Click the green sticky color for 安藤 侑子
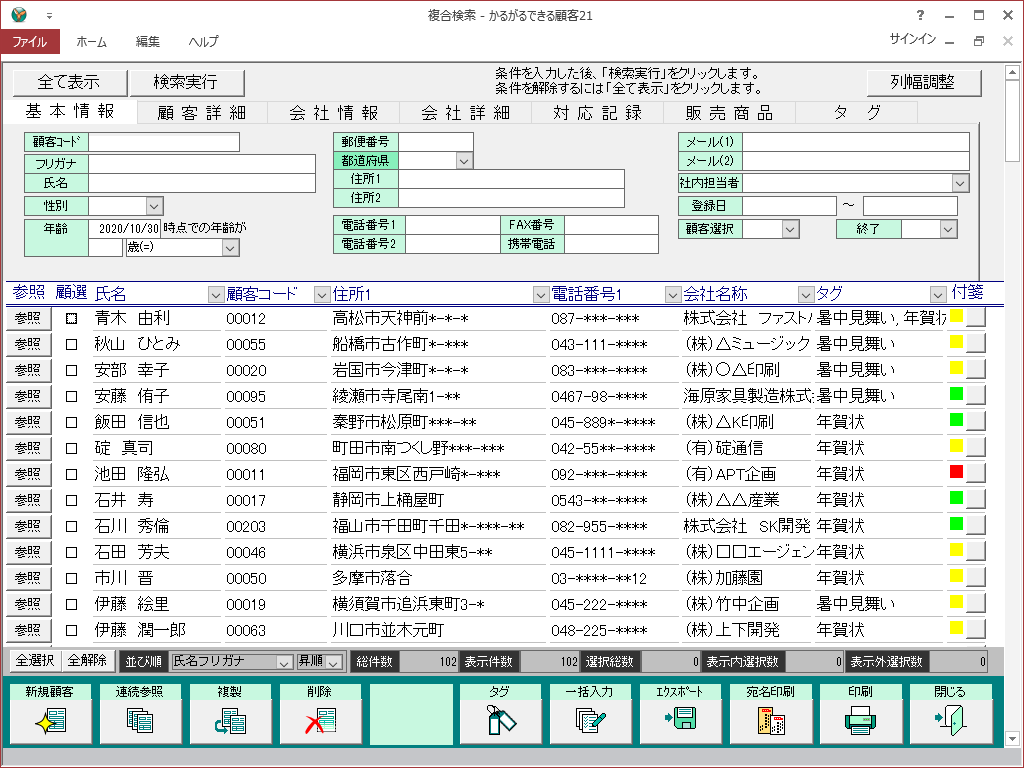Viewport: 1024px width, 768px height. [957, 393]
